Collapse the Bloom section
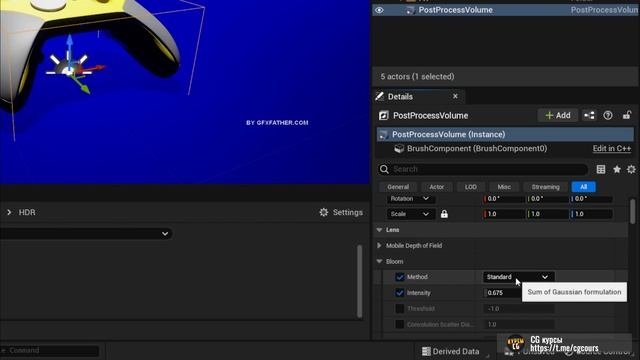The image size is (640, 360). pyautogui.click(x=379, y=262)
